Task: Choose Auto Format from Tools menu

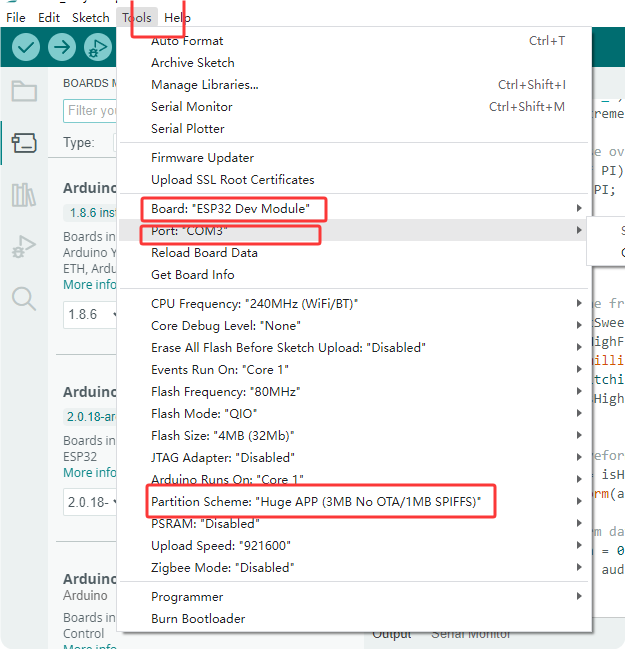Action: click(x=354, y=41)
